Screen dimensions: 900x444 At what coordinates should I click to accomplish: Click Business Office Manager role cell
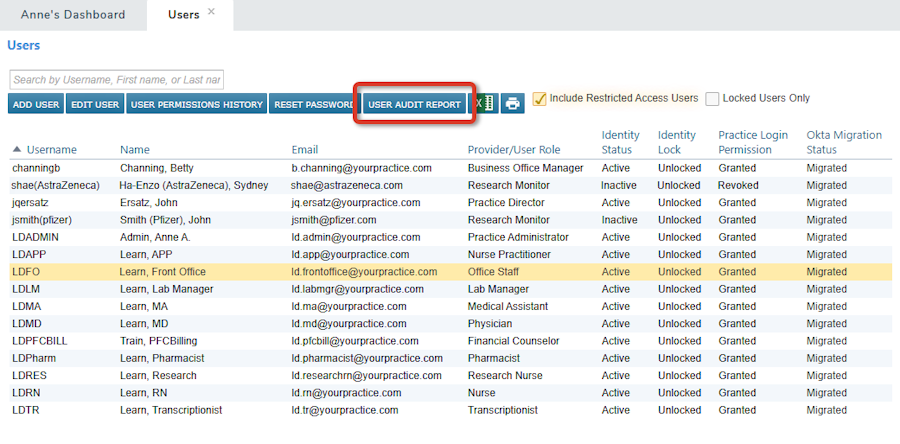pos(525,168)
